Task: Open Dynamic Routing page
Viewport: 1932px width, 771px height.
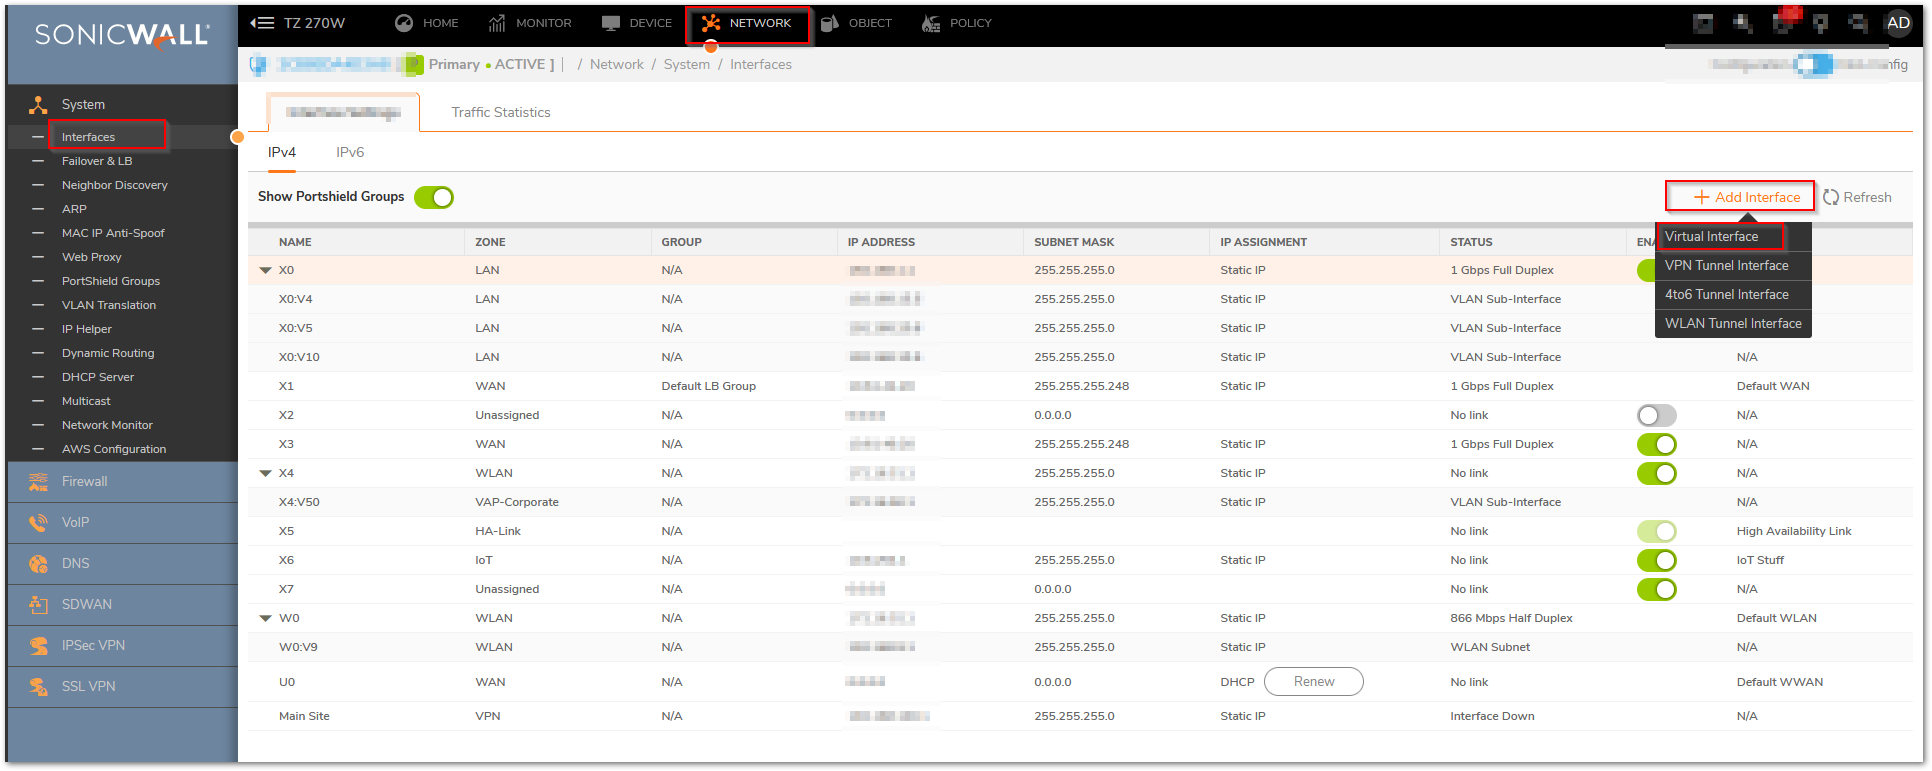Action: (x=107, y=353)
